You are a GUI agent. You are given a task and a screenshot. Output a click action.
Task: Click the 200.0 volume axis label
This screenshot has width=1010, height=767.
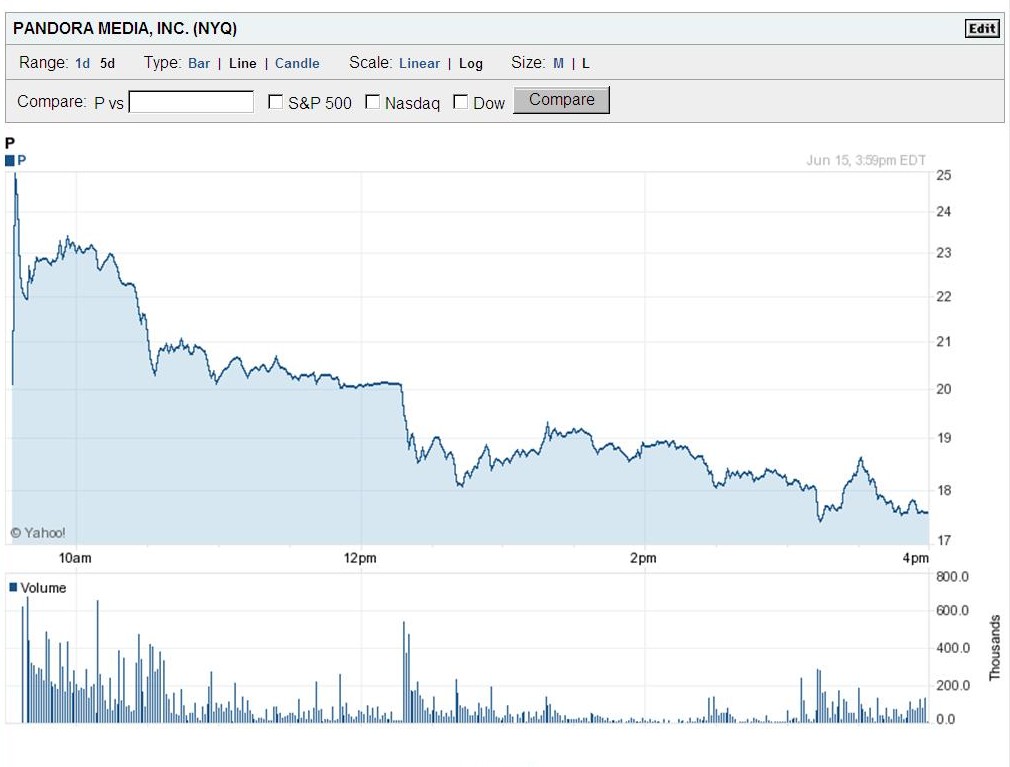tap(953, 685)
